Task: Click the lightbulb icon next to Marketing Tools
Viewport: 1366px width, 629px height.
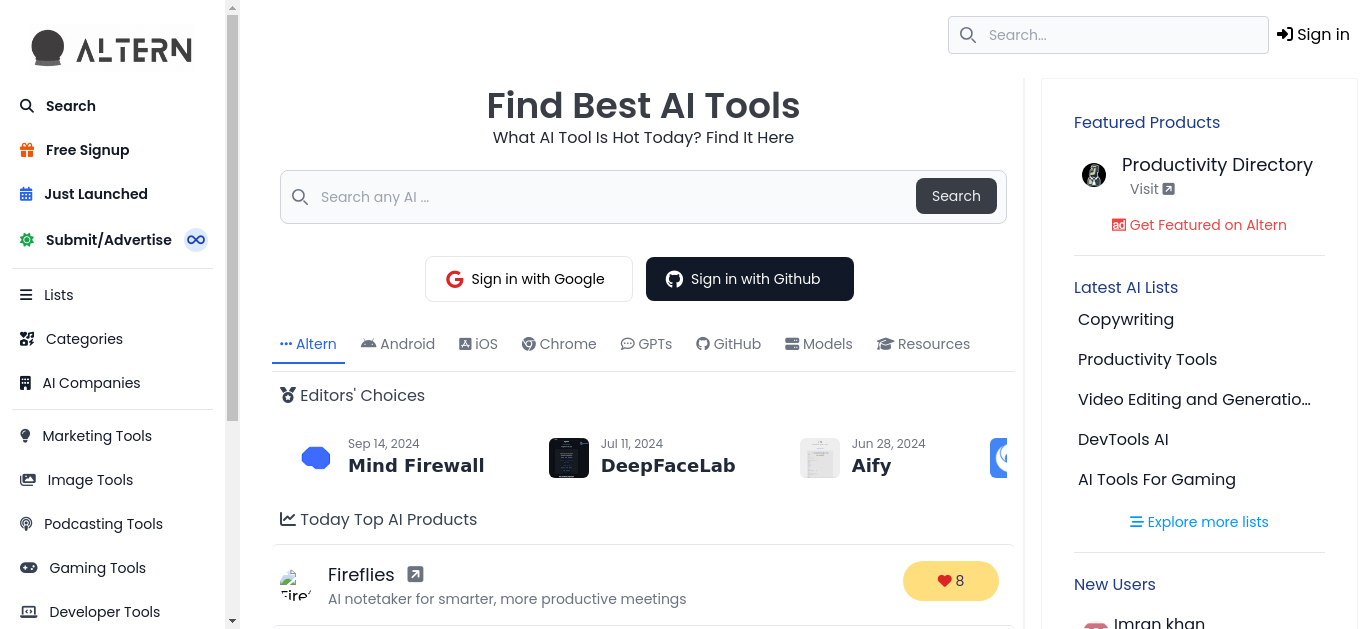Action: coord(26,436)
